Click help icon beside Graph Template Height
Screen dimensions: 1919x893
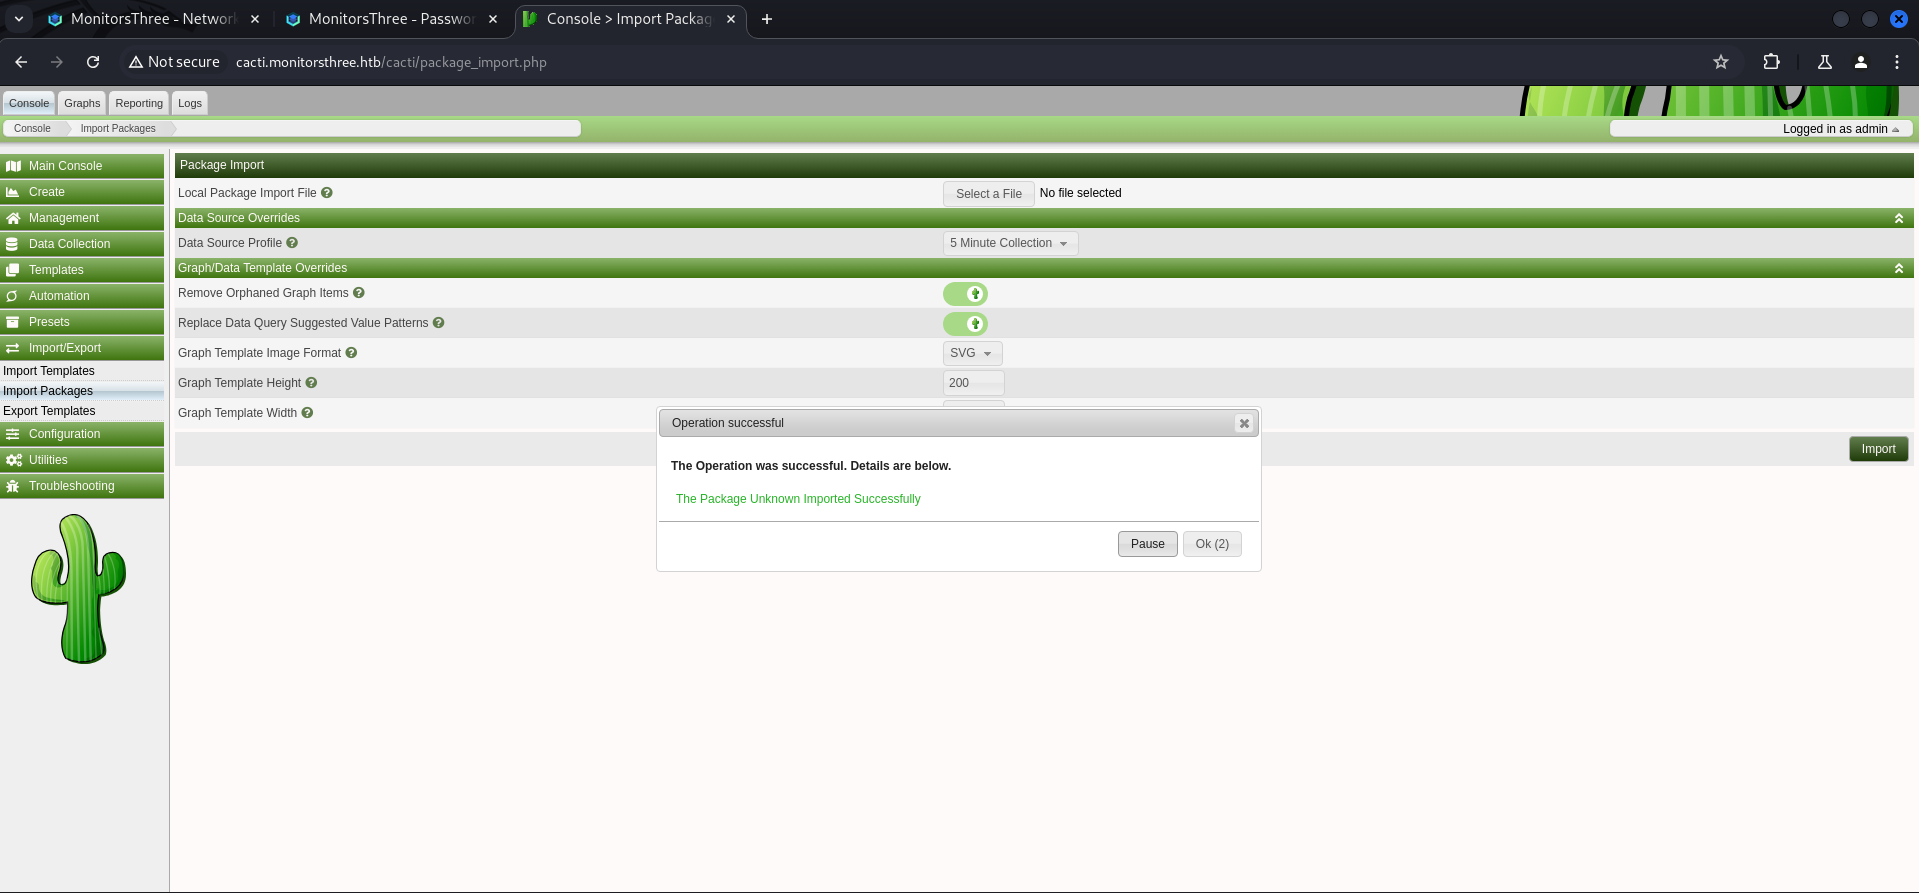point(311,383)
